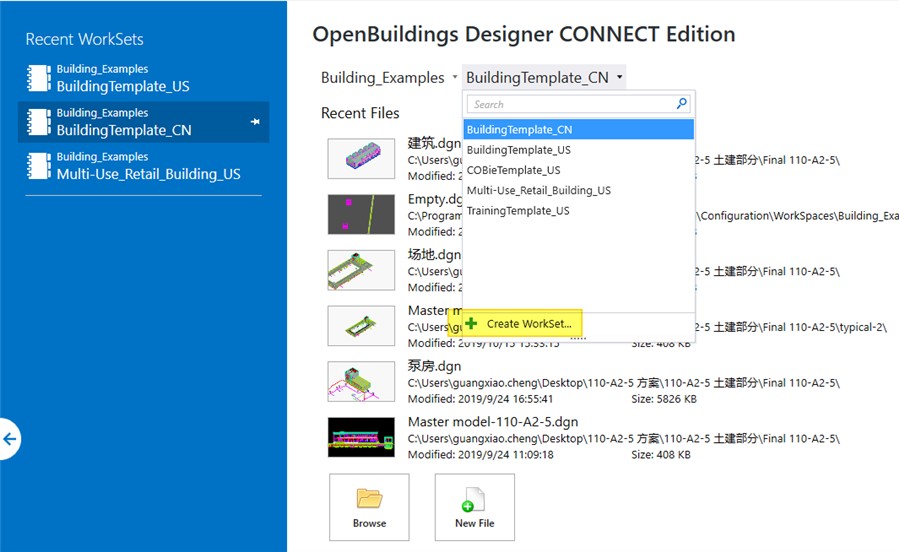The width and height of the screenshot is (899, 552).
Task: Choose BuildingTemplate_CN in the dropdown list
Action: [x=579, y=130]
